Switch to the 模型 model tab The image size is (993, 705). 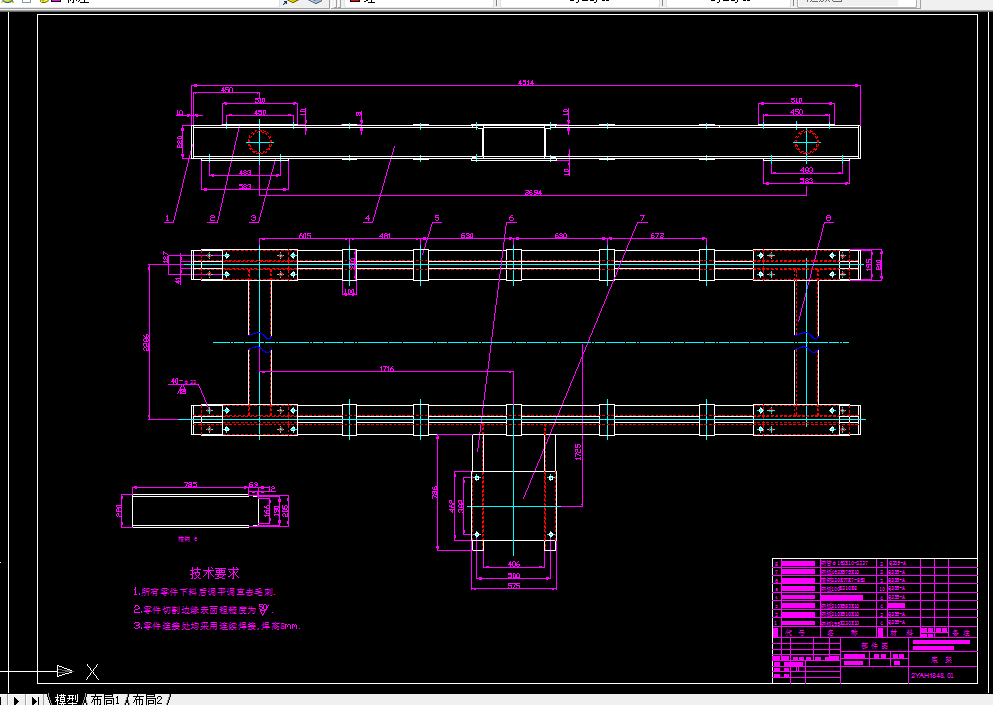[66, 699]
